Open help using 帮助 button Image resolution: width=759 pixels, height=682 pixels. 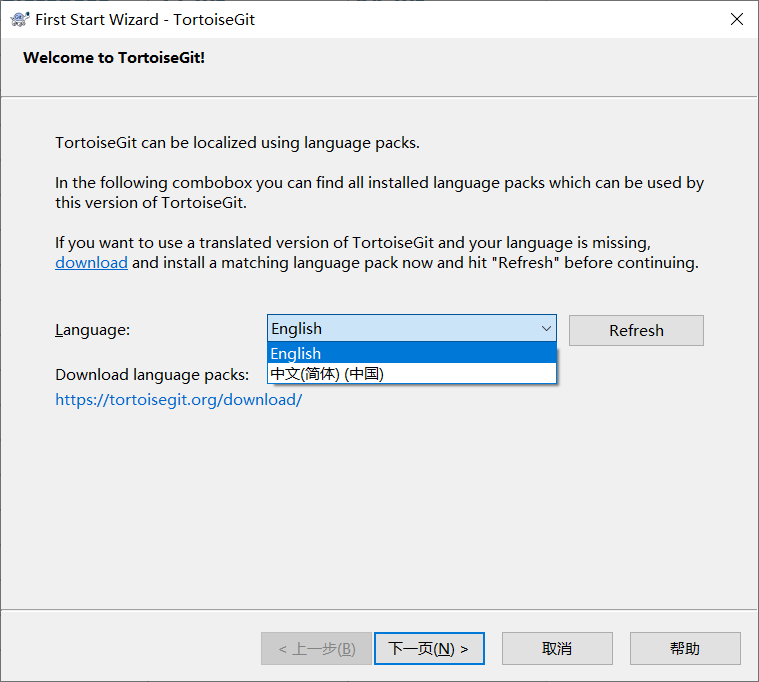[x=685, y=649]
